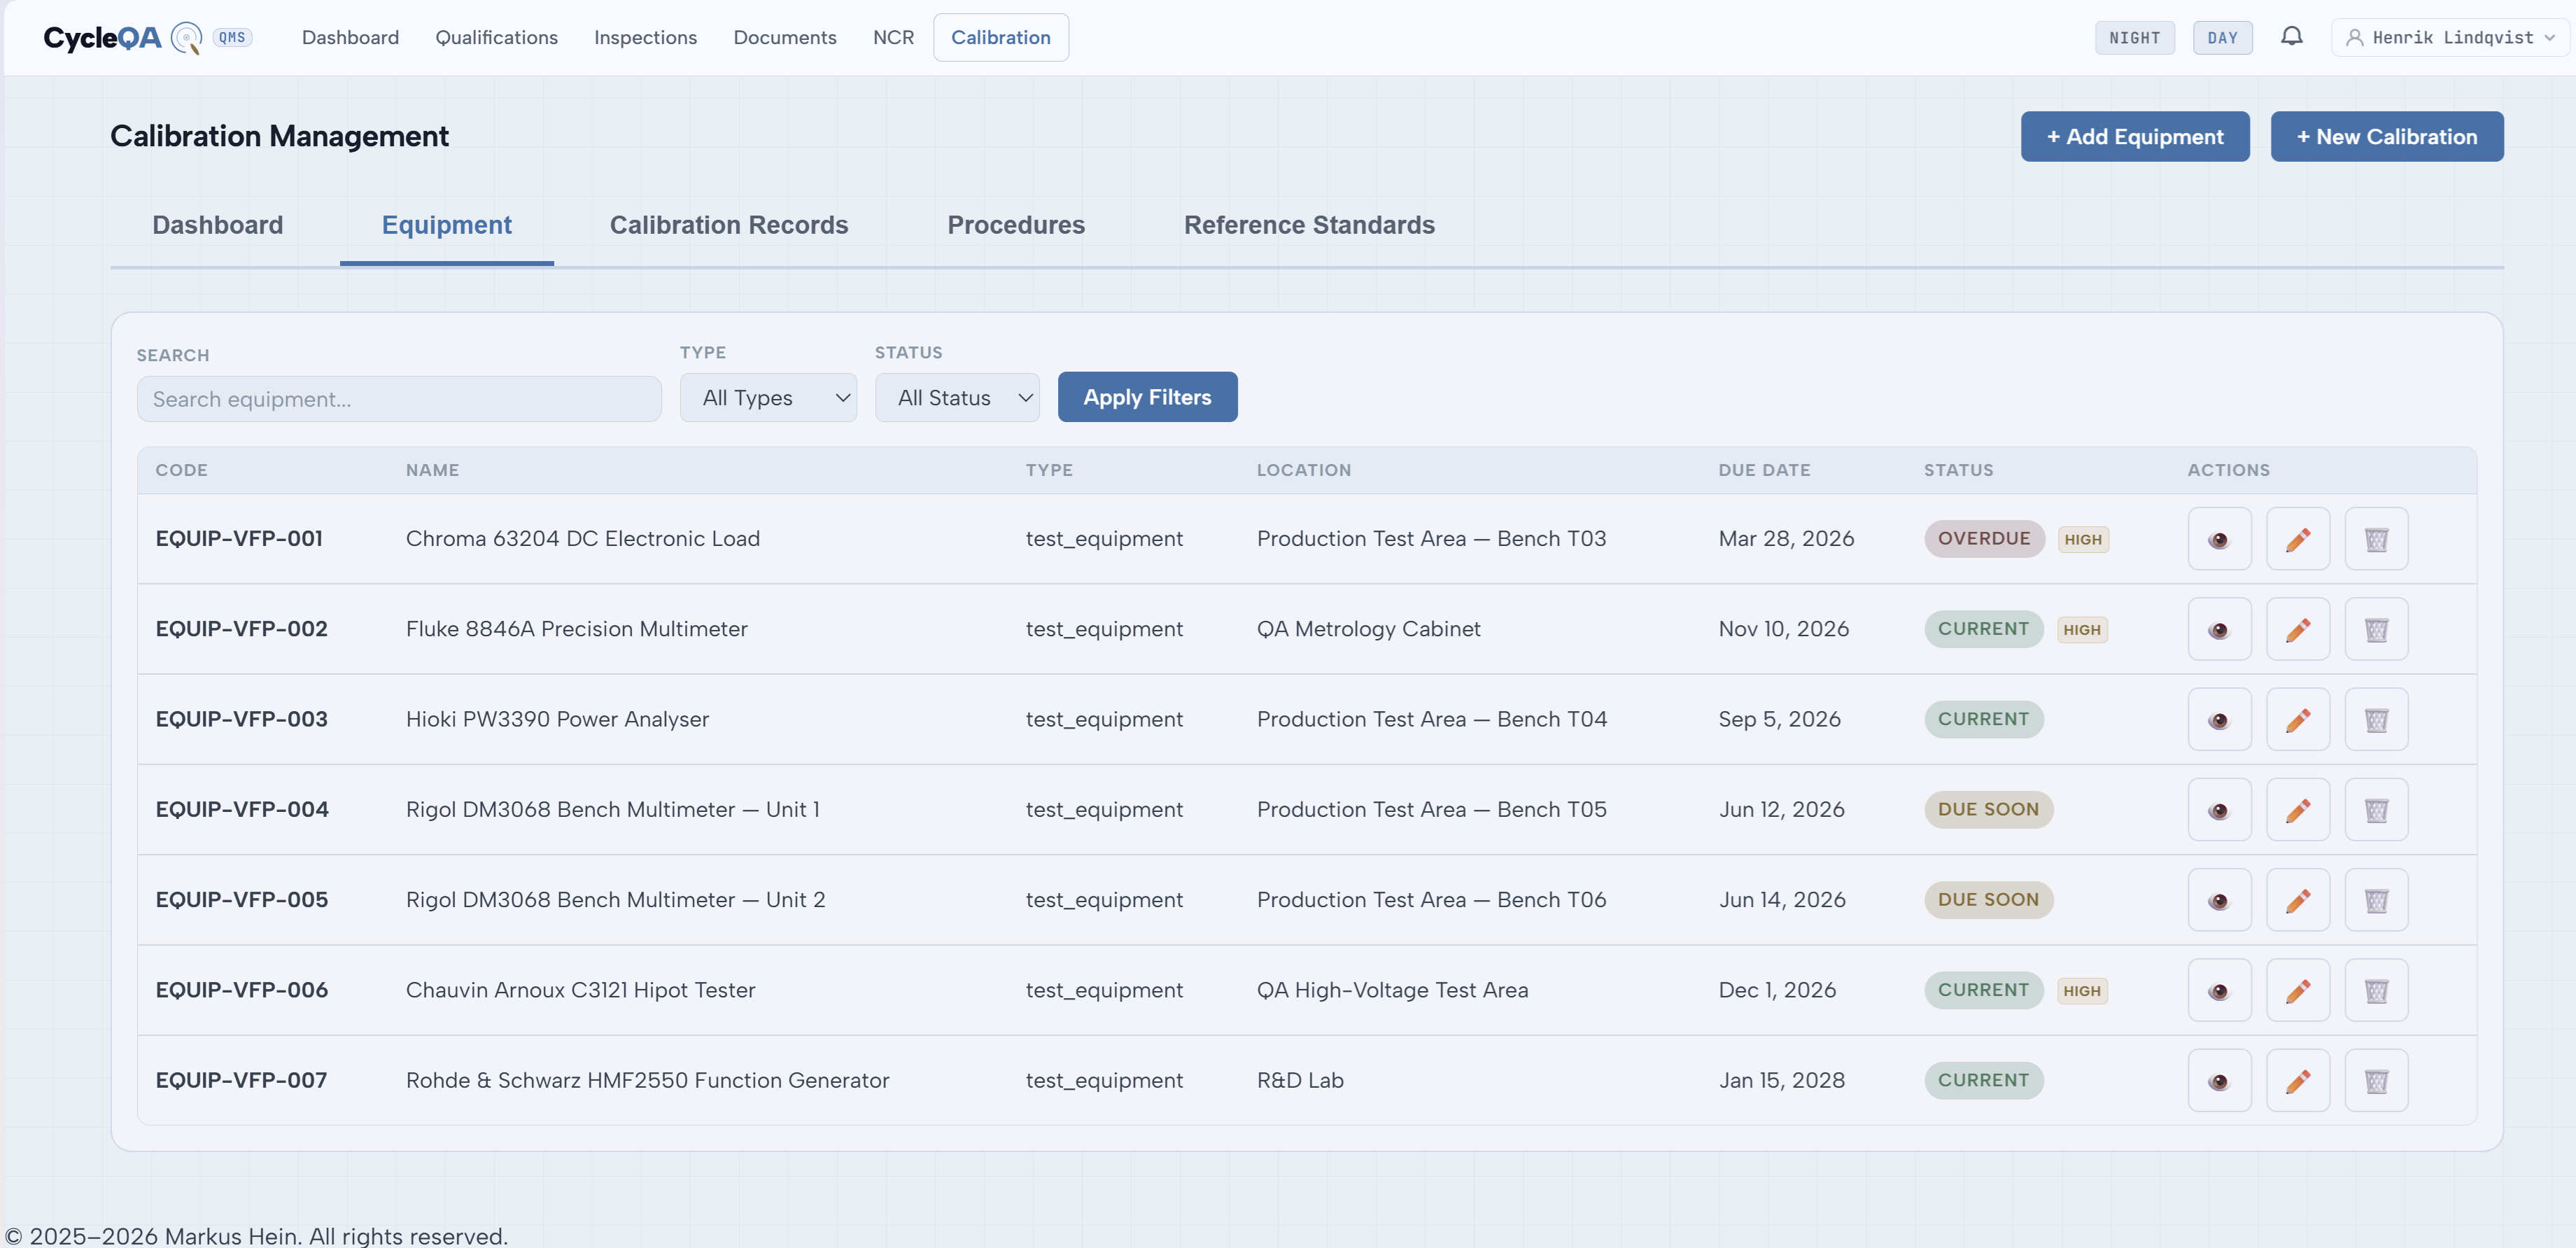The image size is (2576, 1248).
Task: Delete Rigol DM3068 Unit 1
Action: (2376, 809)
